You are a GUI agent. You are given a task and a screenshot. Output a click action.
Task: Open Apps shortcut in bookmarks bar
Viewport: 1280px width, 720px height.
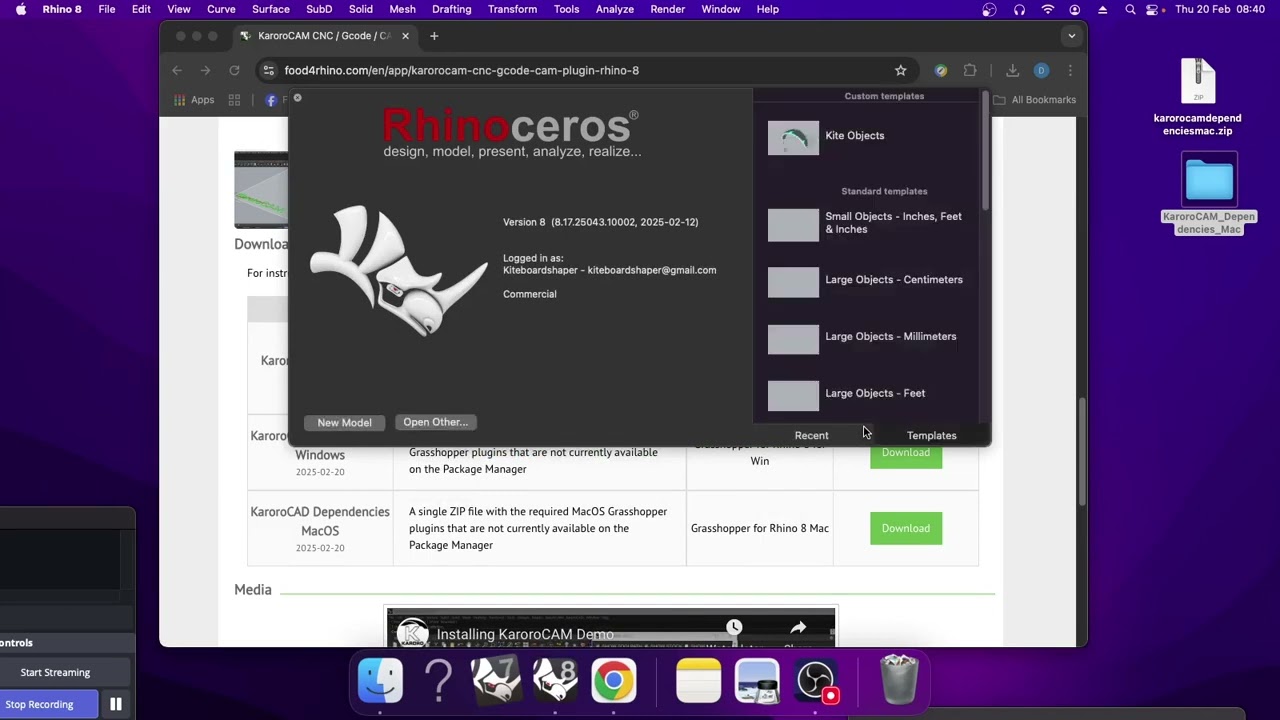(x=194, y=100)
